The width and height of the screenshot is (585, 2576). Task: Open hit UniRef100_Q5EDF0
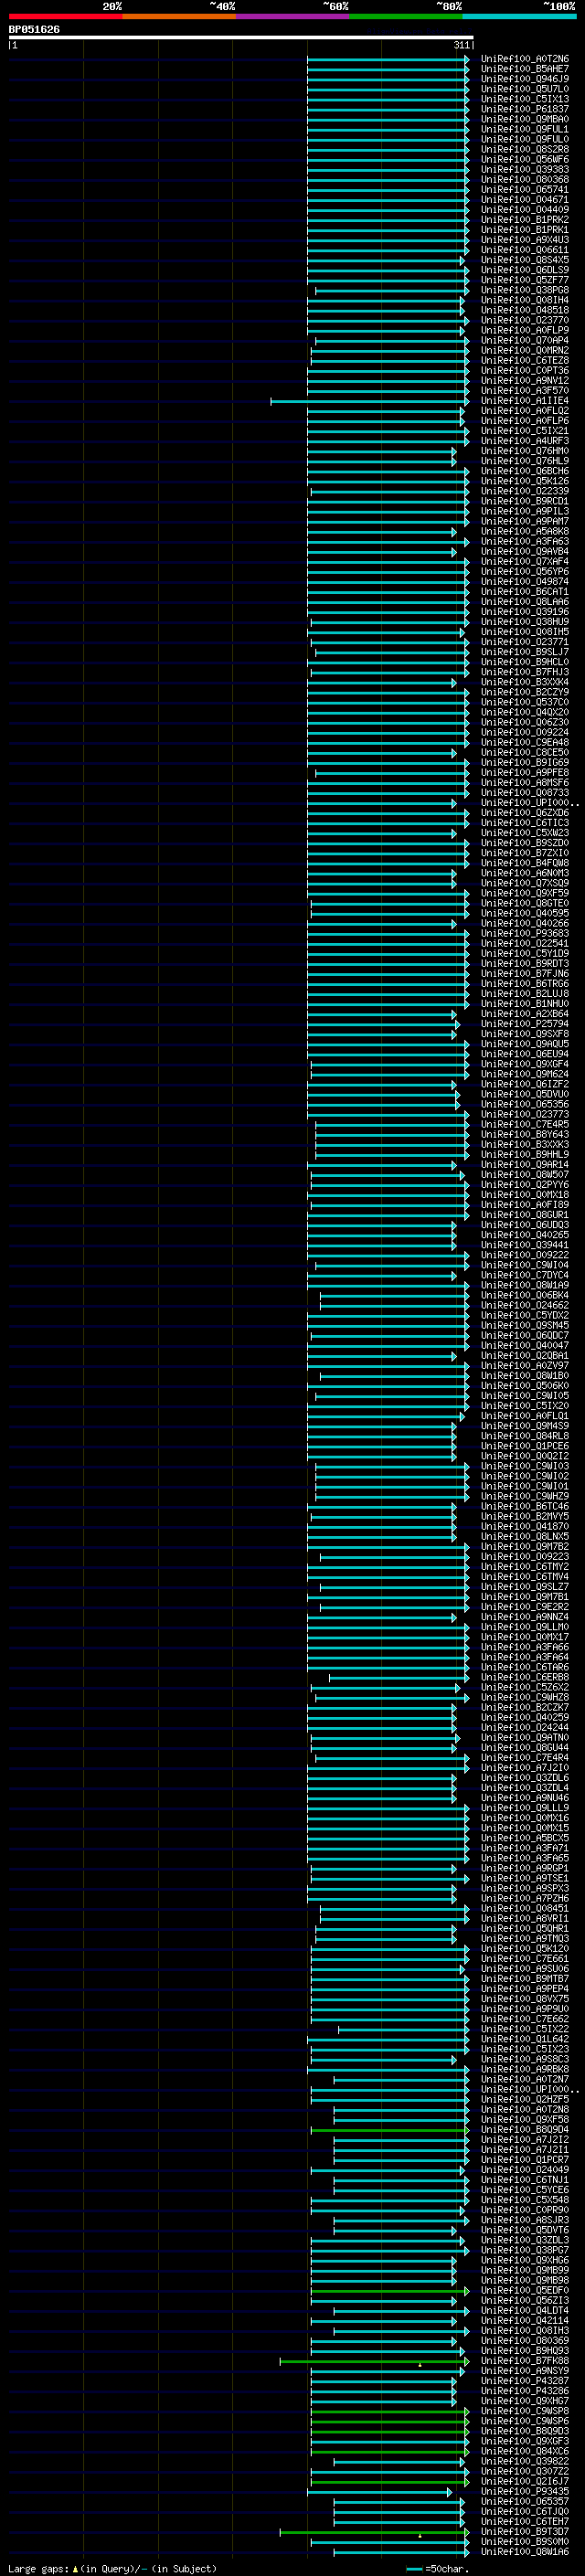[x=524, y=2290]
